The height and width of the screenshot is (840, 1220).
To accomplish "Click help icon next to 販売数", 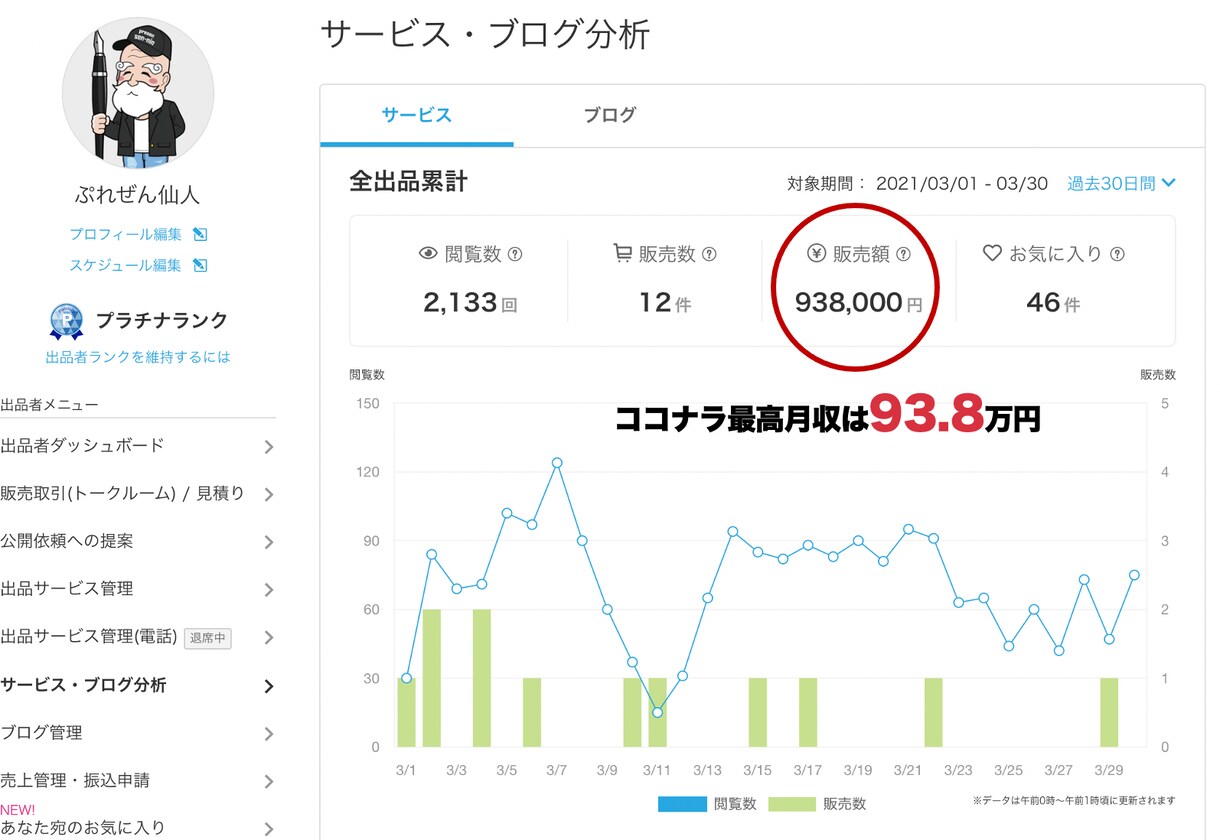I will pos(709,254).
